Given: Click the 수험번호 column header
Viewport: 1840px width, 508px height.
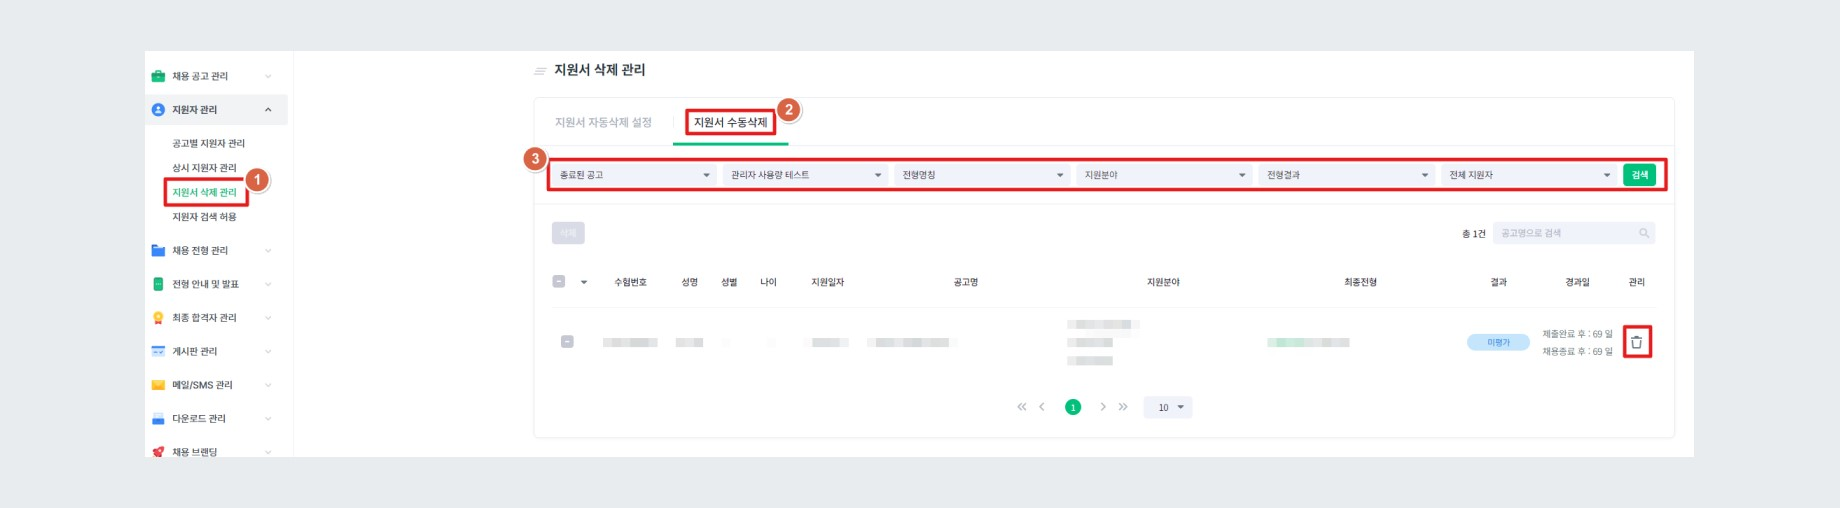Looking at the screenshot, I should tap(630, 282).
